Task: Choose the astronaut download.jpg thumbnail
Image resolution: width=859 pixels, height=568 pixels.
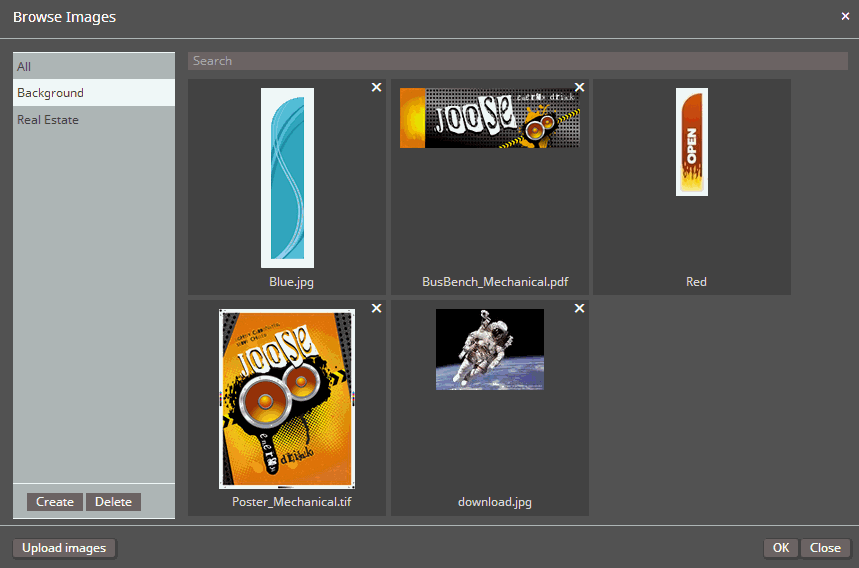Action: click(x=489, y=349)
